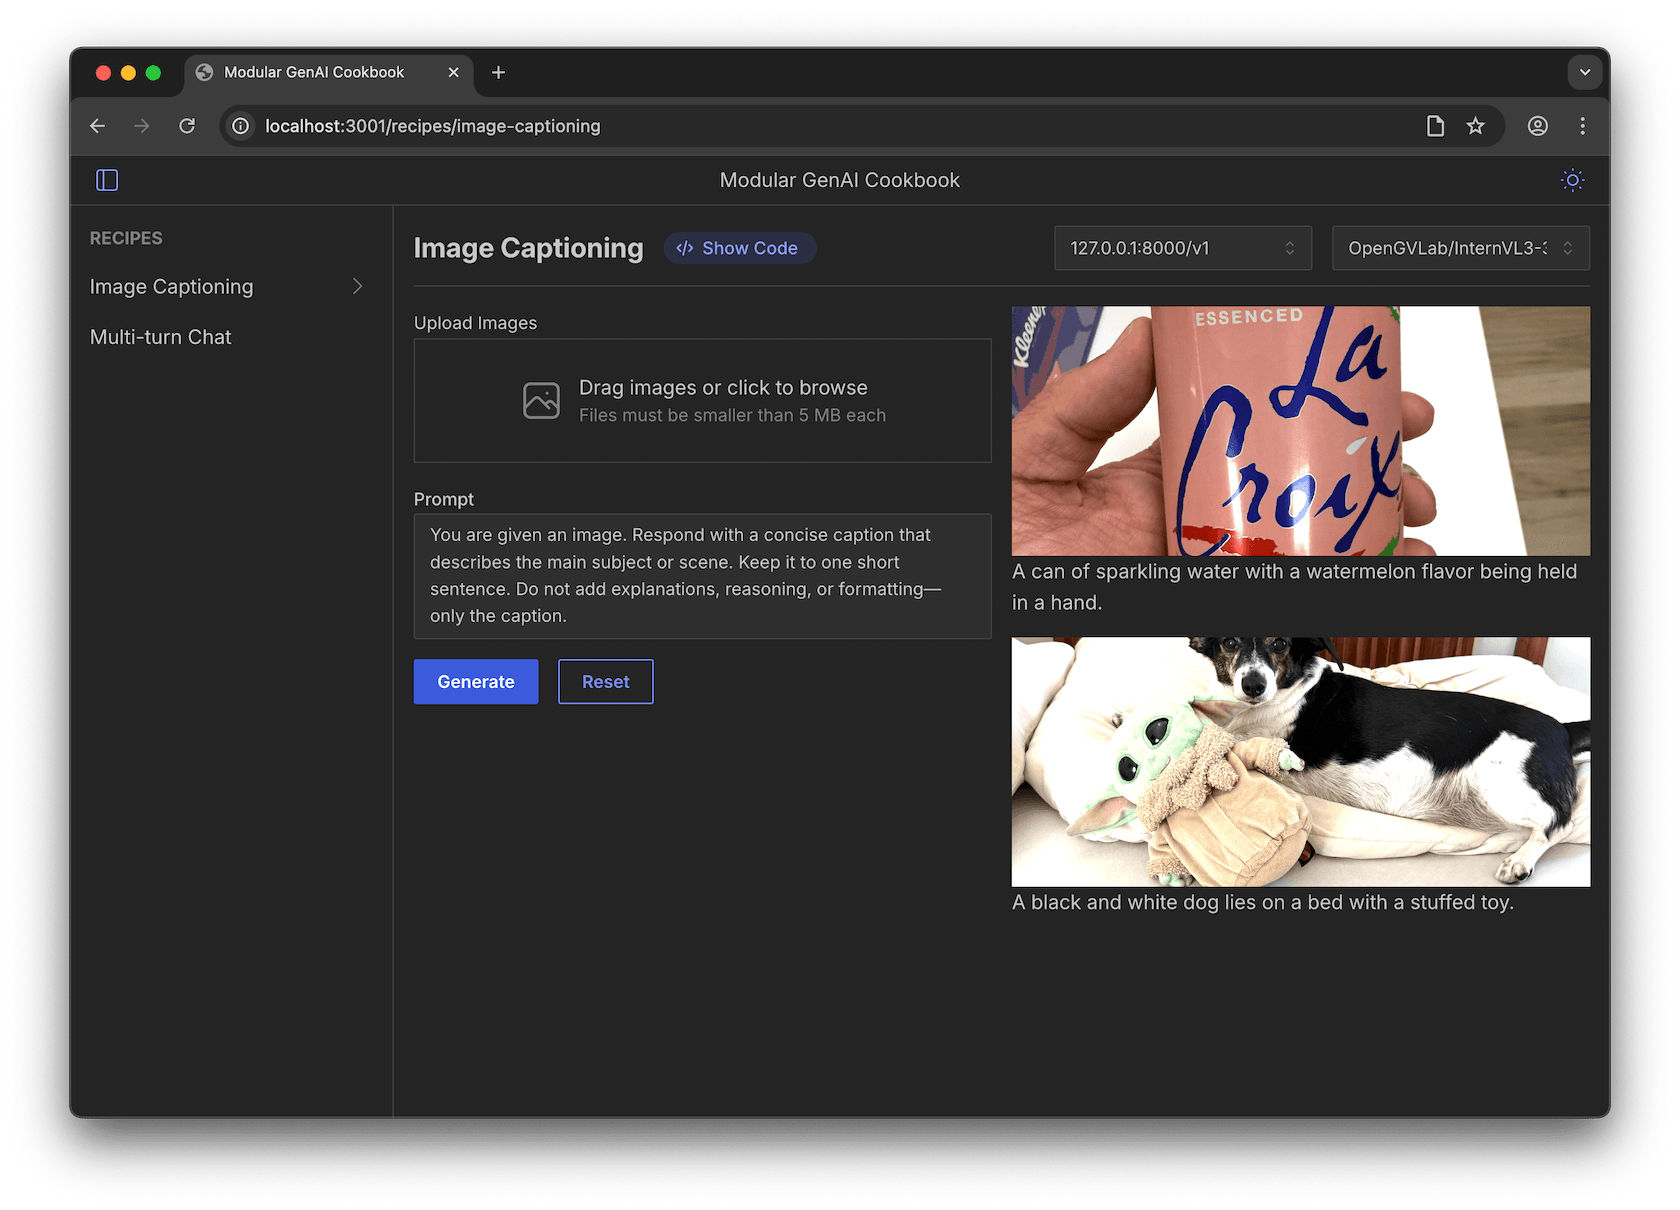Open the 127.0.0.1:8000/v1 endpoint dropdown
This screenshot has width=1680, height=1210.
point(1182,248)
